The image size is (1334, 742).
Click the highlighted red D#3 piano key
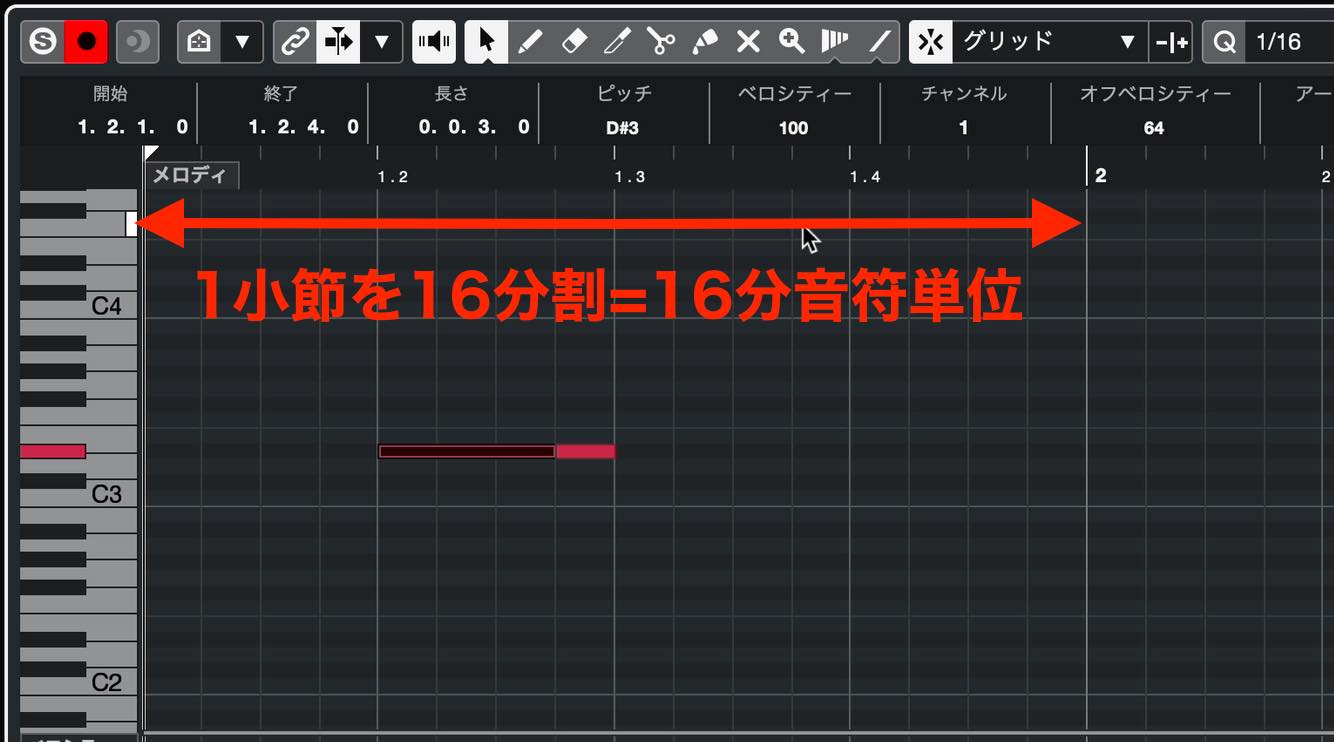(x=53, y=452)
